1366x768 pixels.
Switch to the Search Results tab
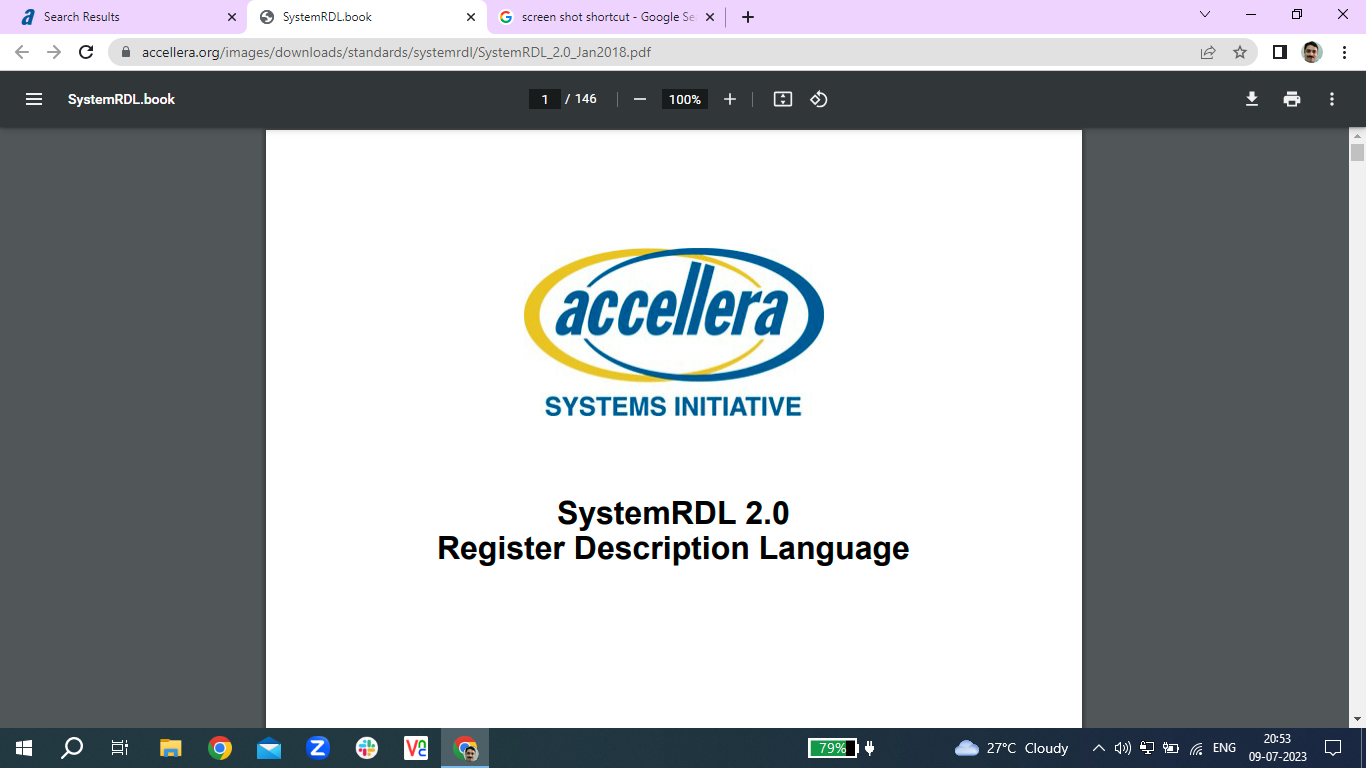click(120, 17)
